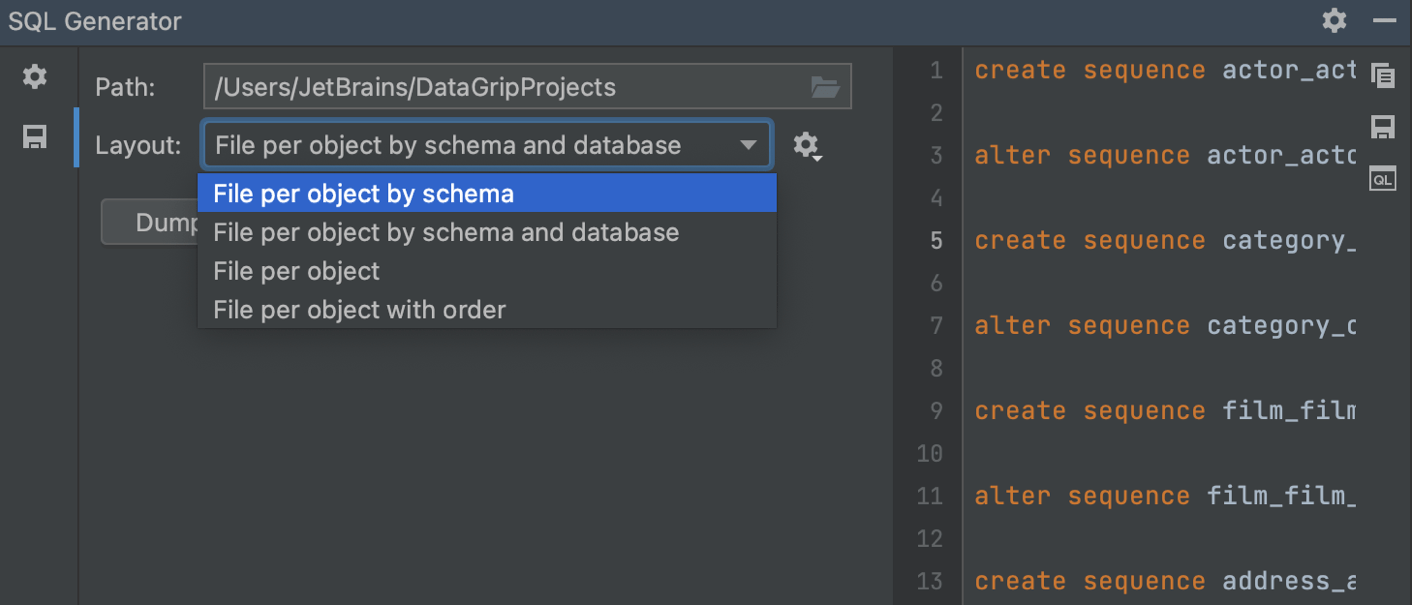1412x605 pixels.
Task: Open the SQL Generator title bar settings gear
Action: [x=1334, y=20]
